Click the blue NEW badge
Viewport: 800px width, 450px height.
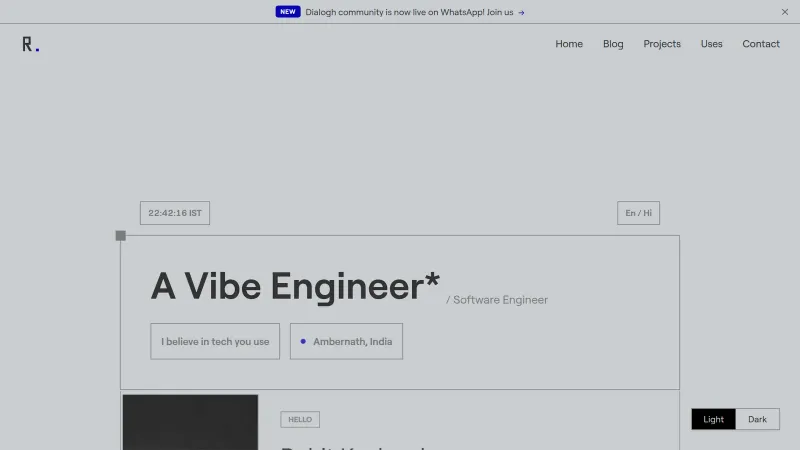click(x=288, y=12)
